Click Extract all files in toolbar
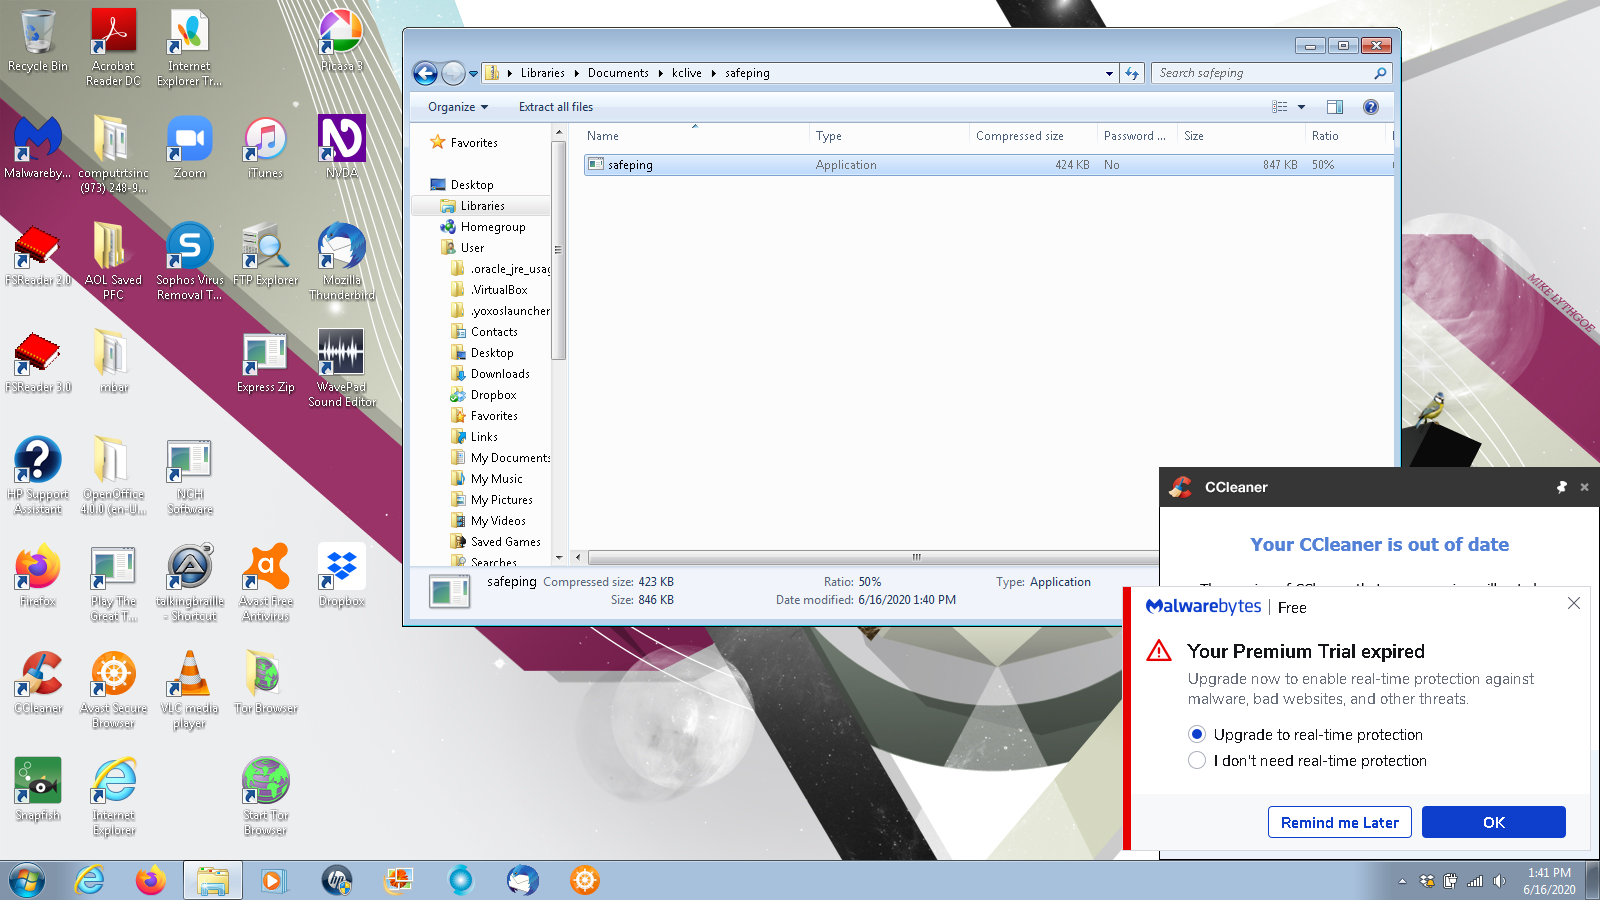 point(555,107)
